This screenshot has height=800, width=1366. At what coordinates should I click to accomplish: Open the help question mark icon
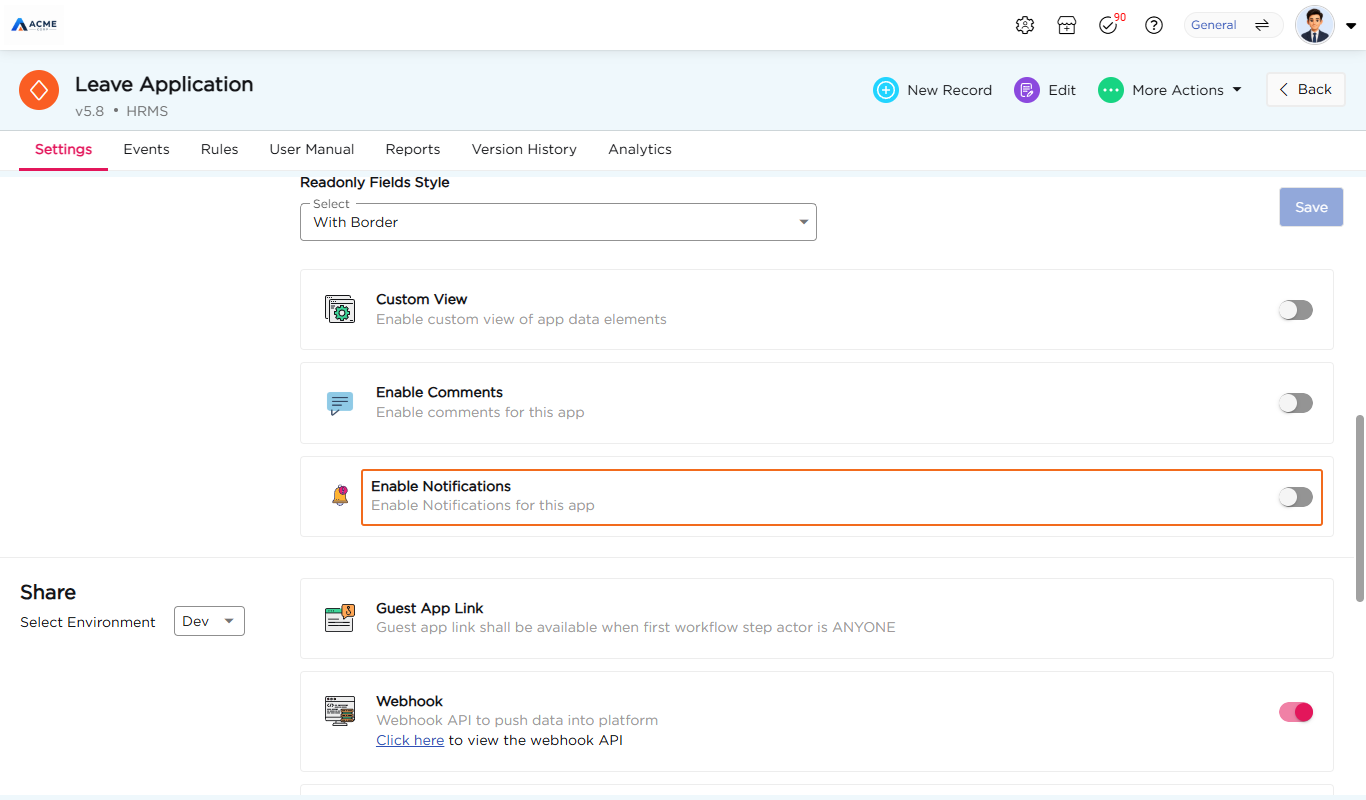1154,25
